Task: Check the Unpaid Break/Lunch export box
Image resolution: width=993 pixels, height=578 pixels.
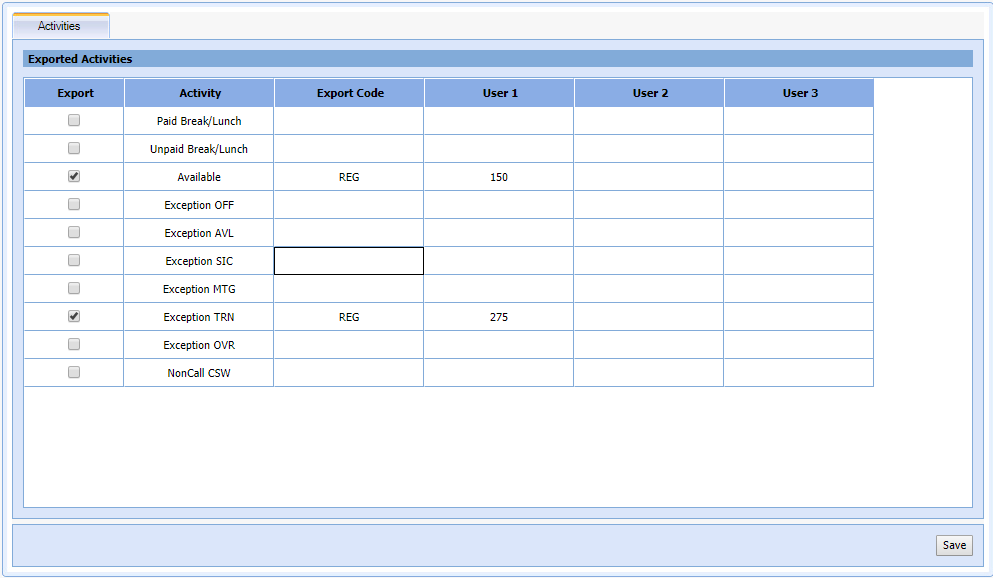Action: click(74, 148)
